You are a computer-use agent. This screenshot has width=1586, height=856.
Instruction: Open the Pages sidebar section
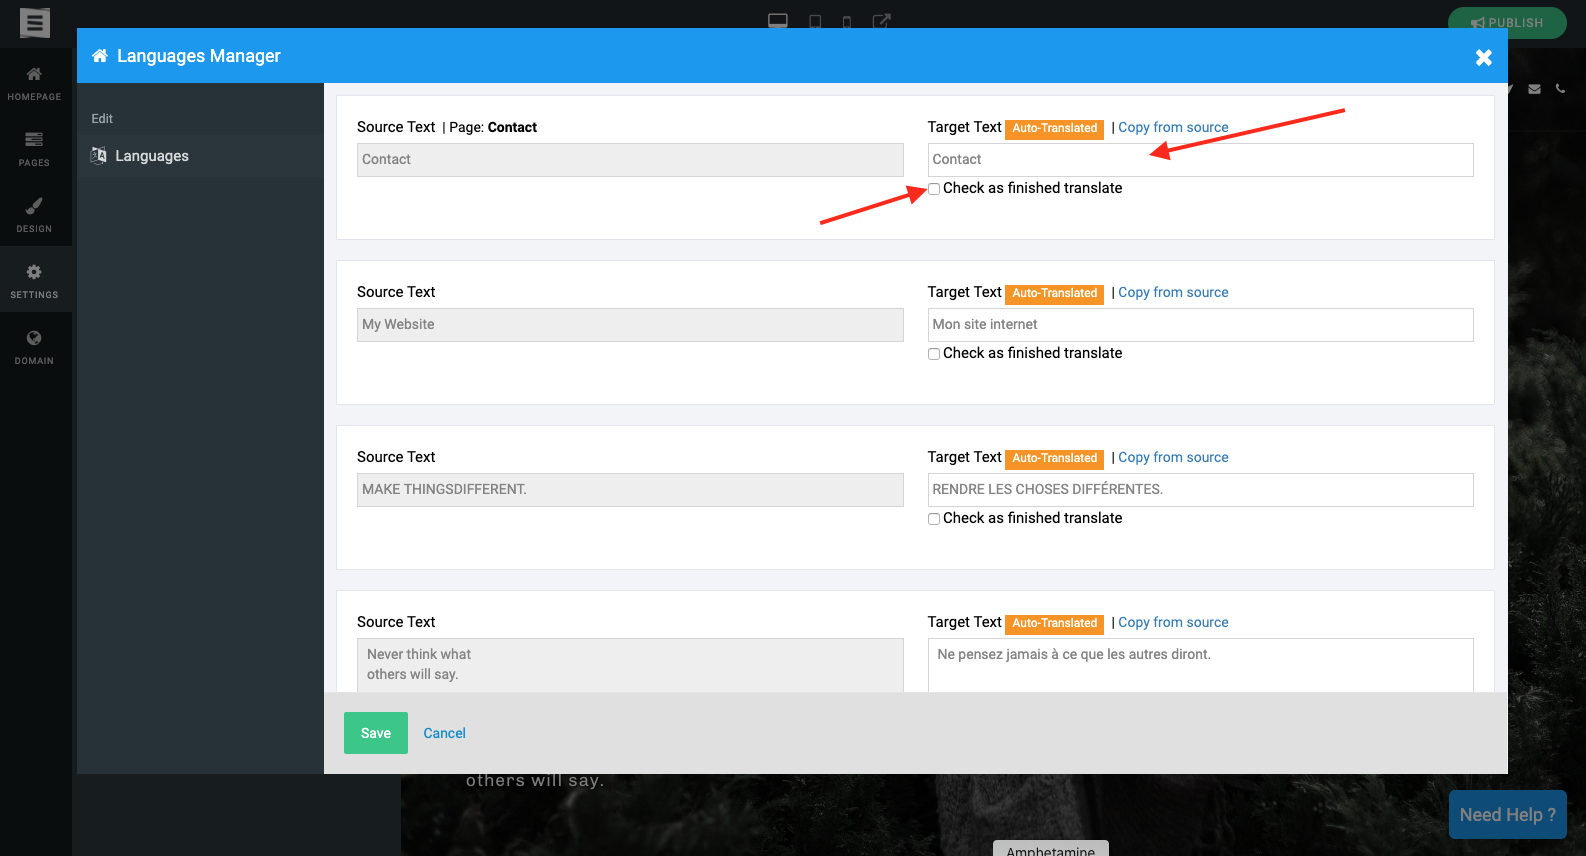[34, 149]
